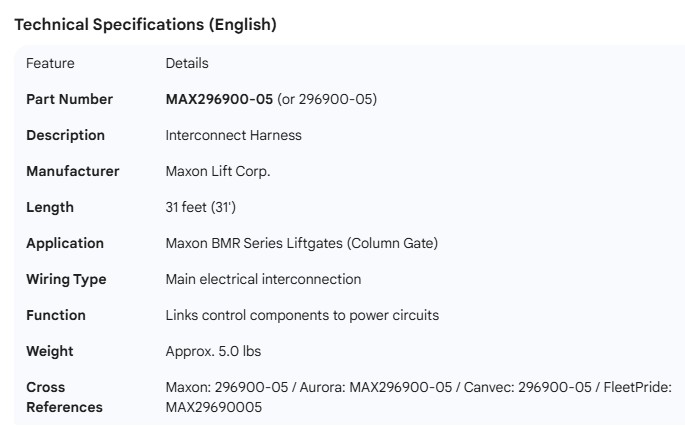Select the Part Number row label
The image size is (685, 429).
(69, 99)
